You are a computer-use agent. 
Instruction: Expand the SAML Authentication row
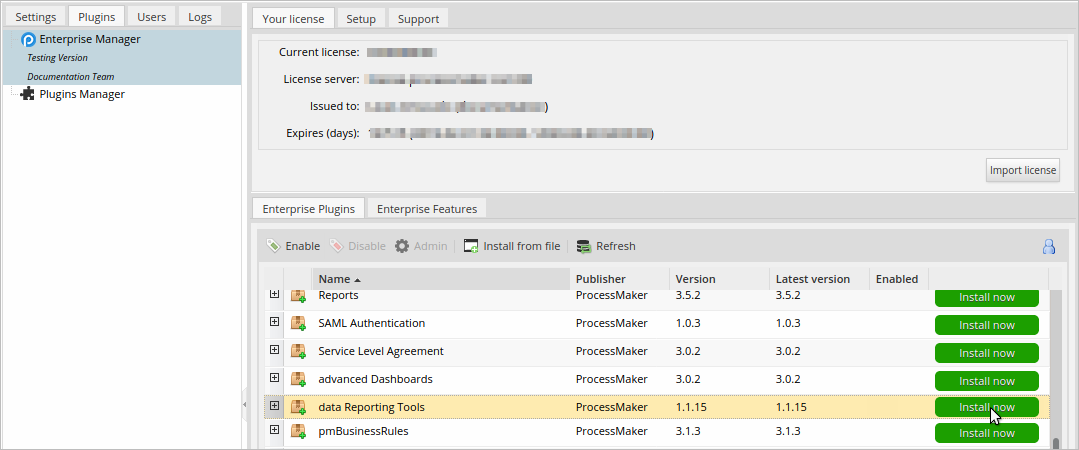pos(274,322)
